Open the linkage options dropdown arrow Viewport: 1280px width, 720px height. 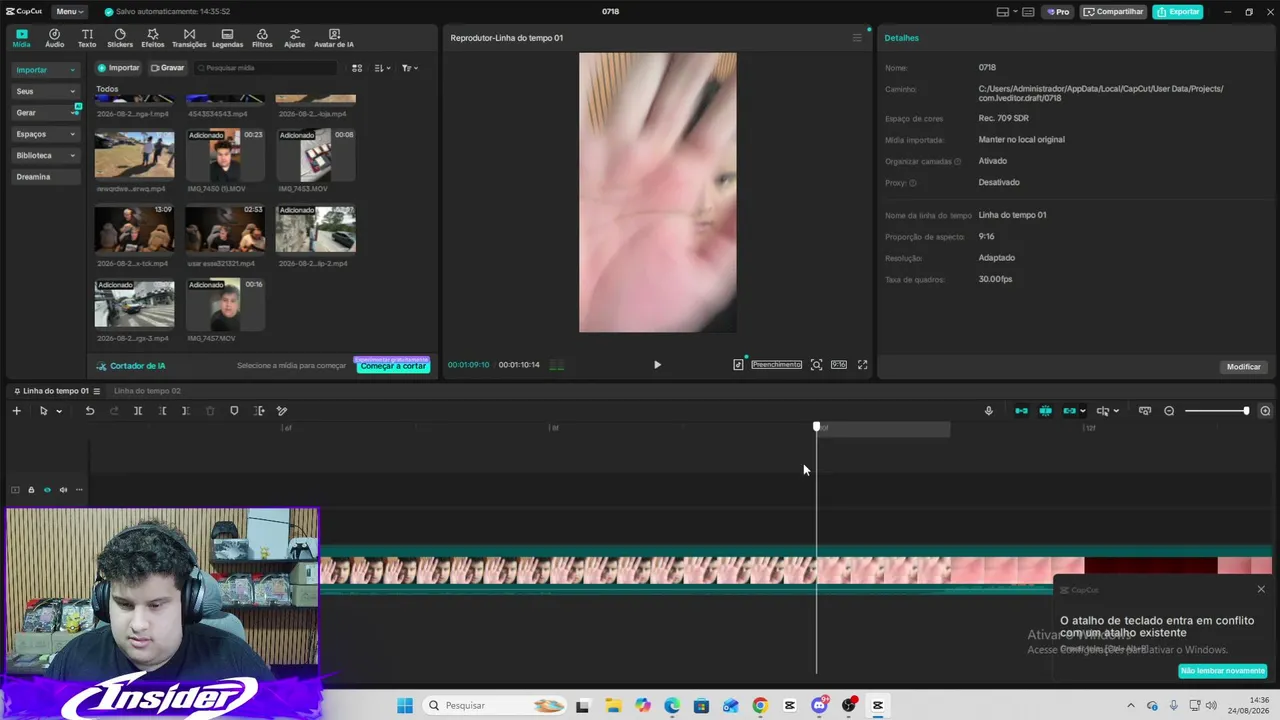click(1083, 411)
